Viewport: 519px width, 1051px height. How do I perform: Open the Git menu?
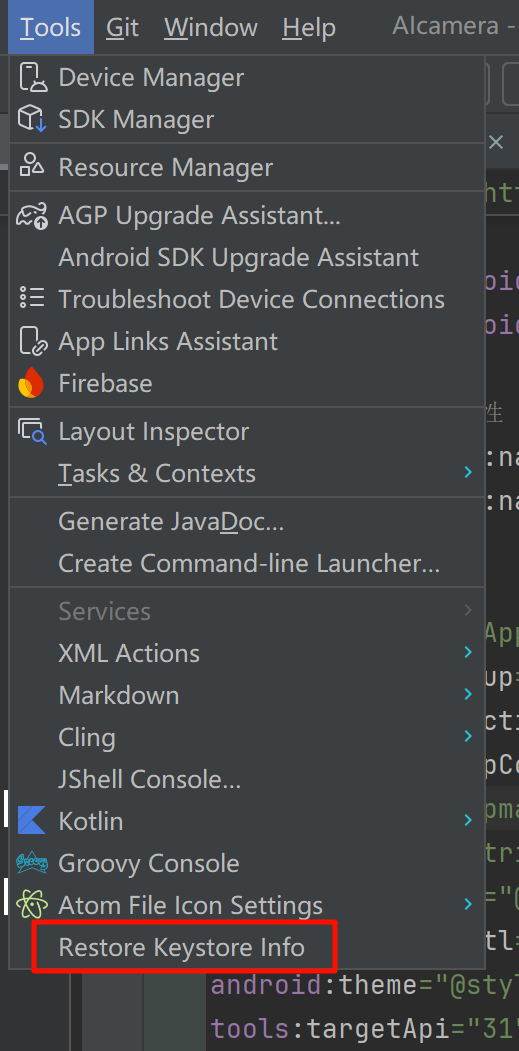tap(123, 27)
